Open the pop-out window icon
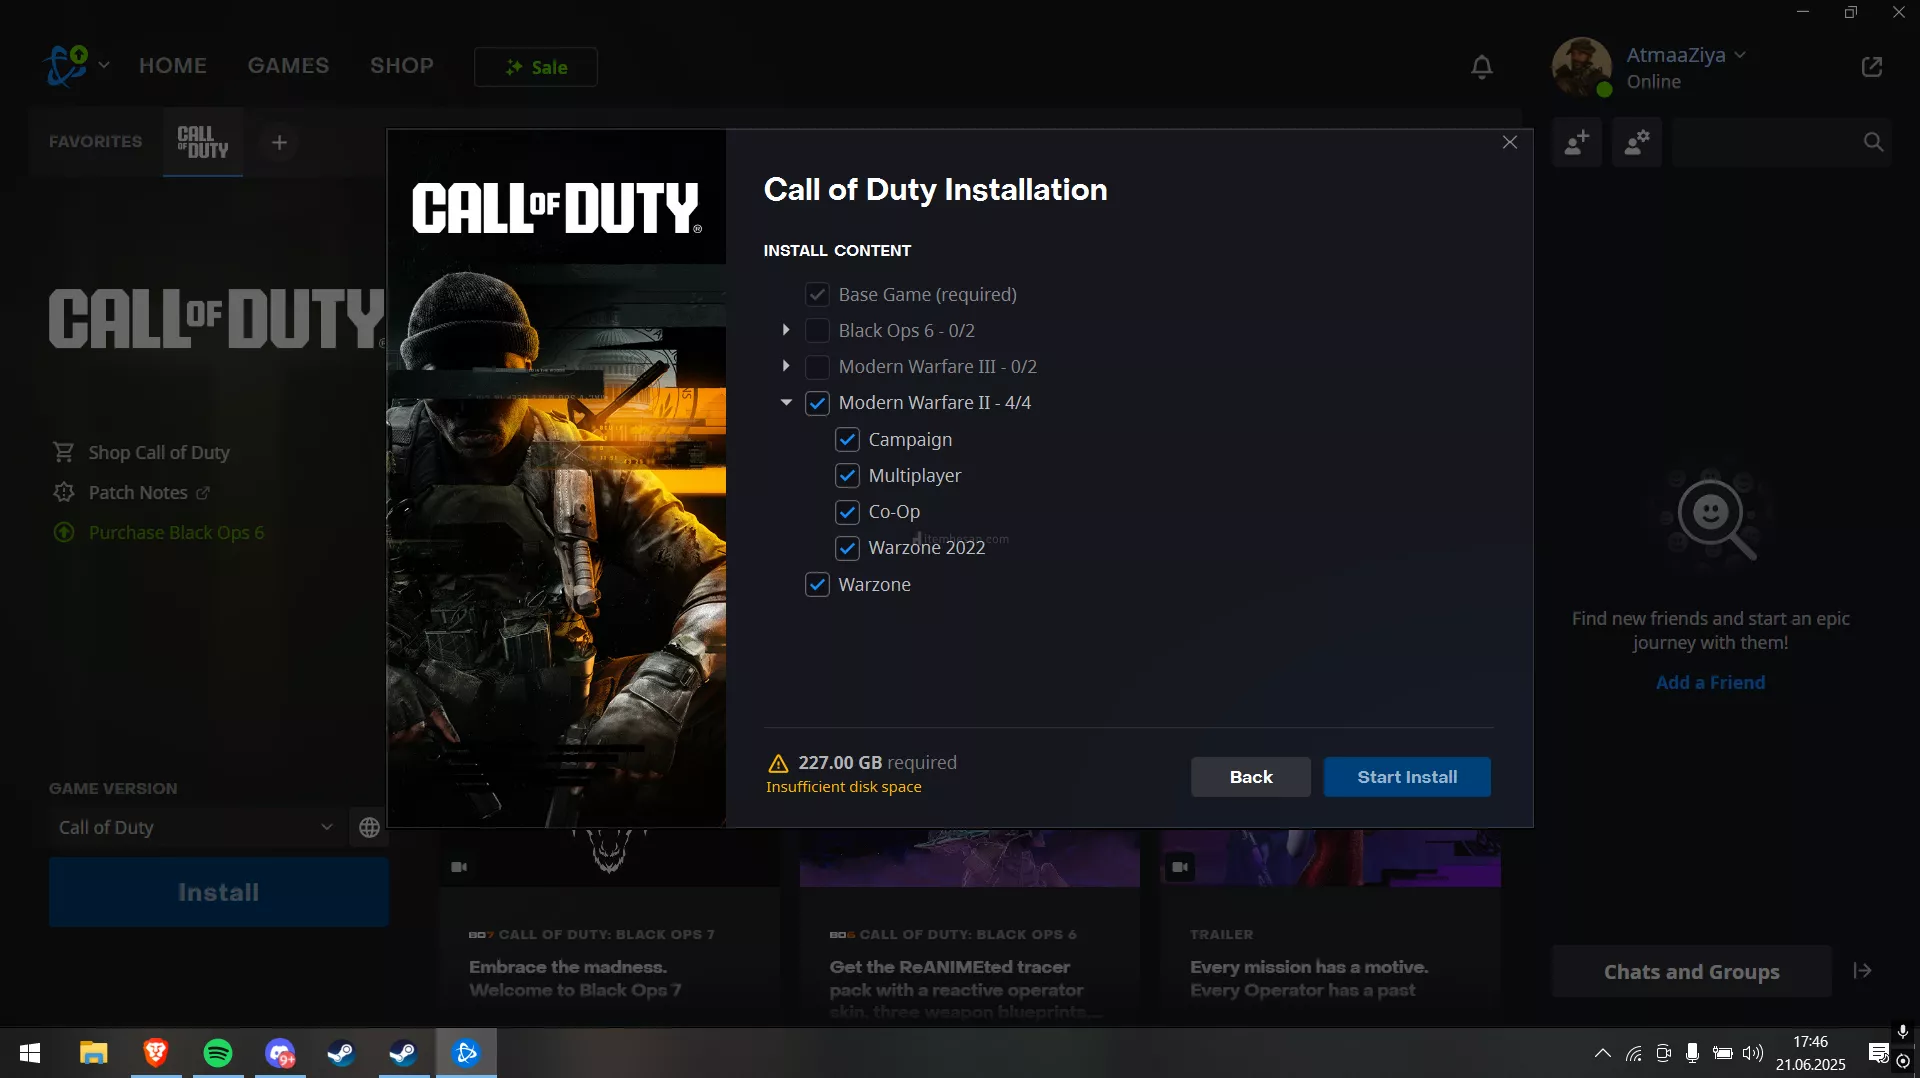Image resolution: width=1920 pixels, height=1078 pixels. 1871,67
